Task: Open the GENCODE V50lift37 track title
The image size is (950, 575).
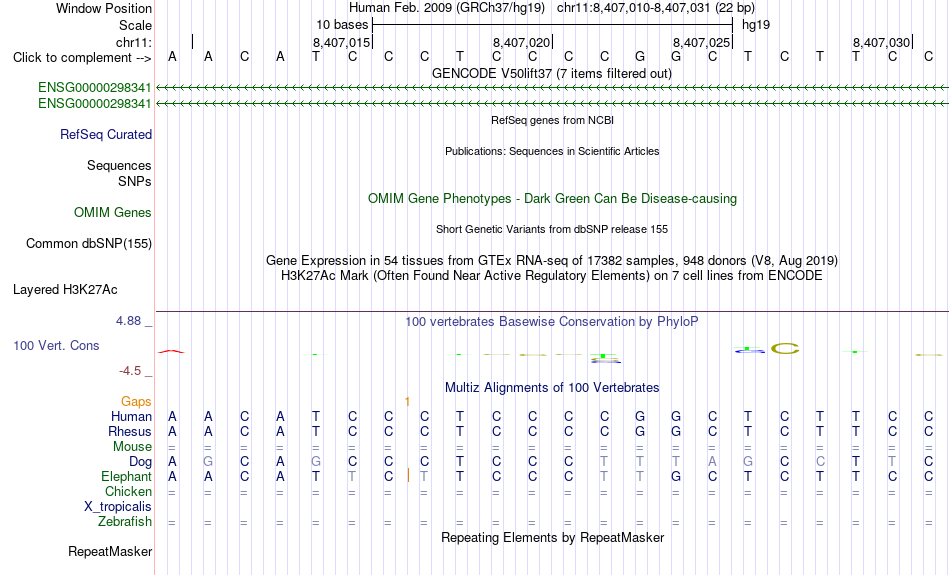Action: coord(551,73)
